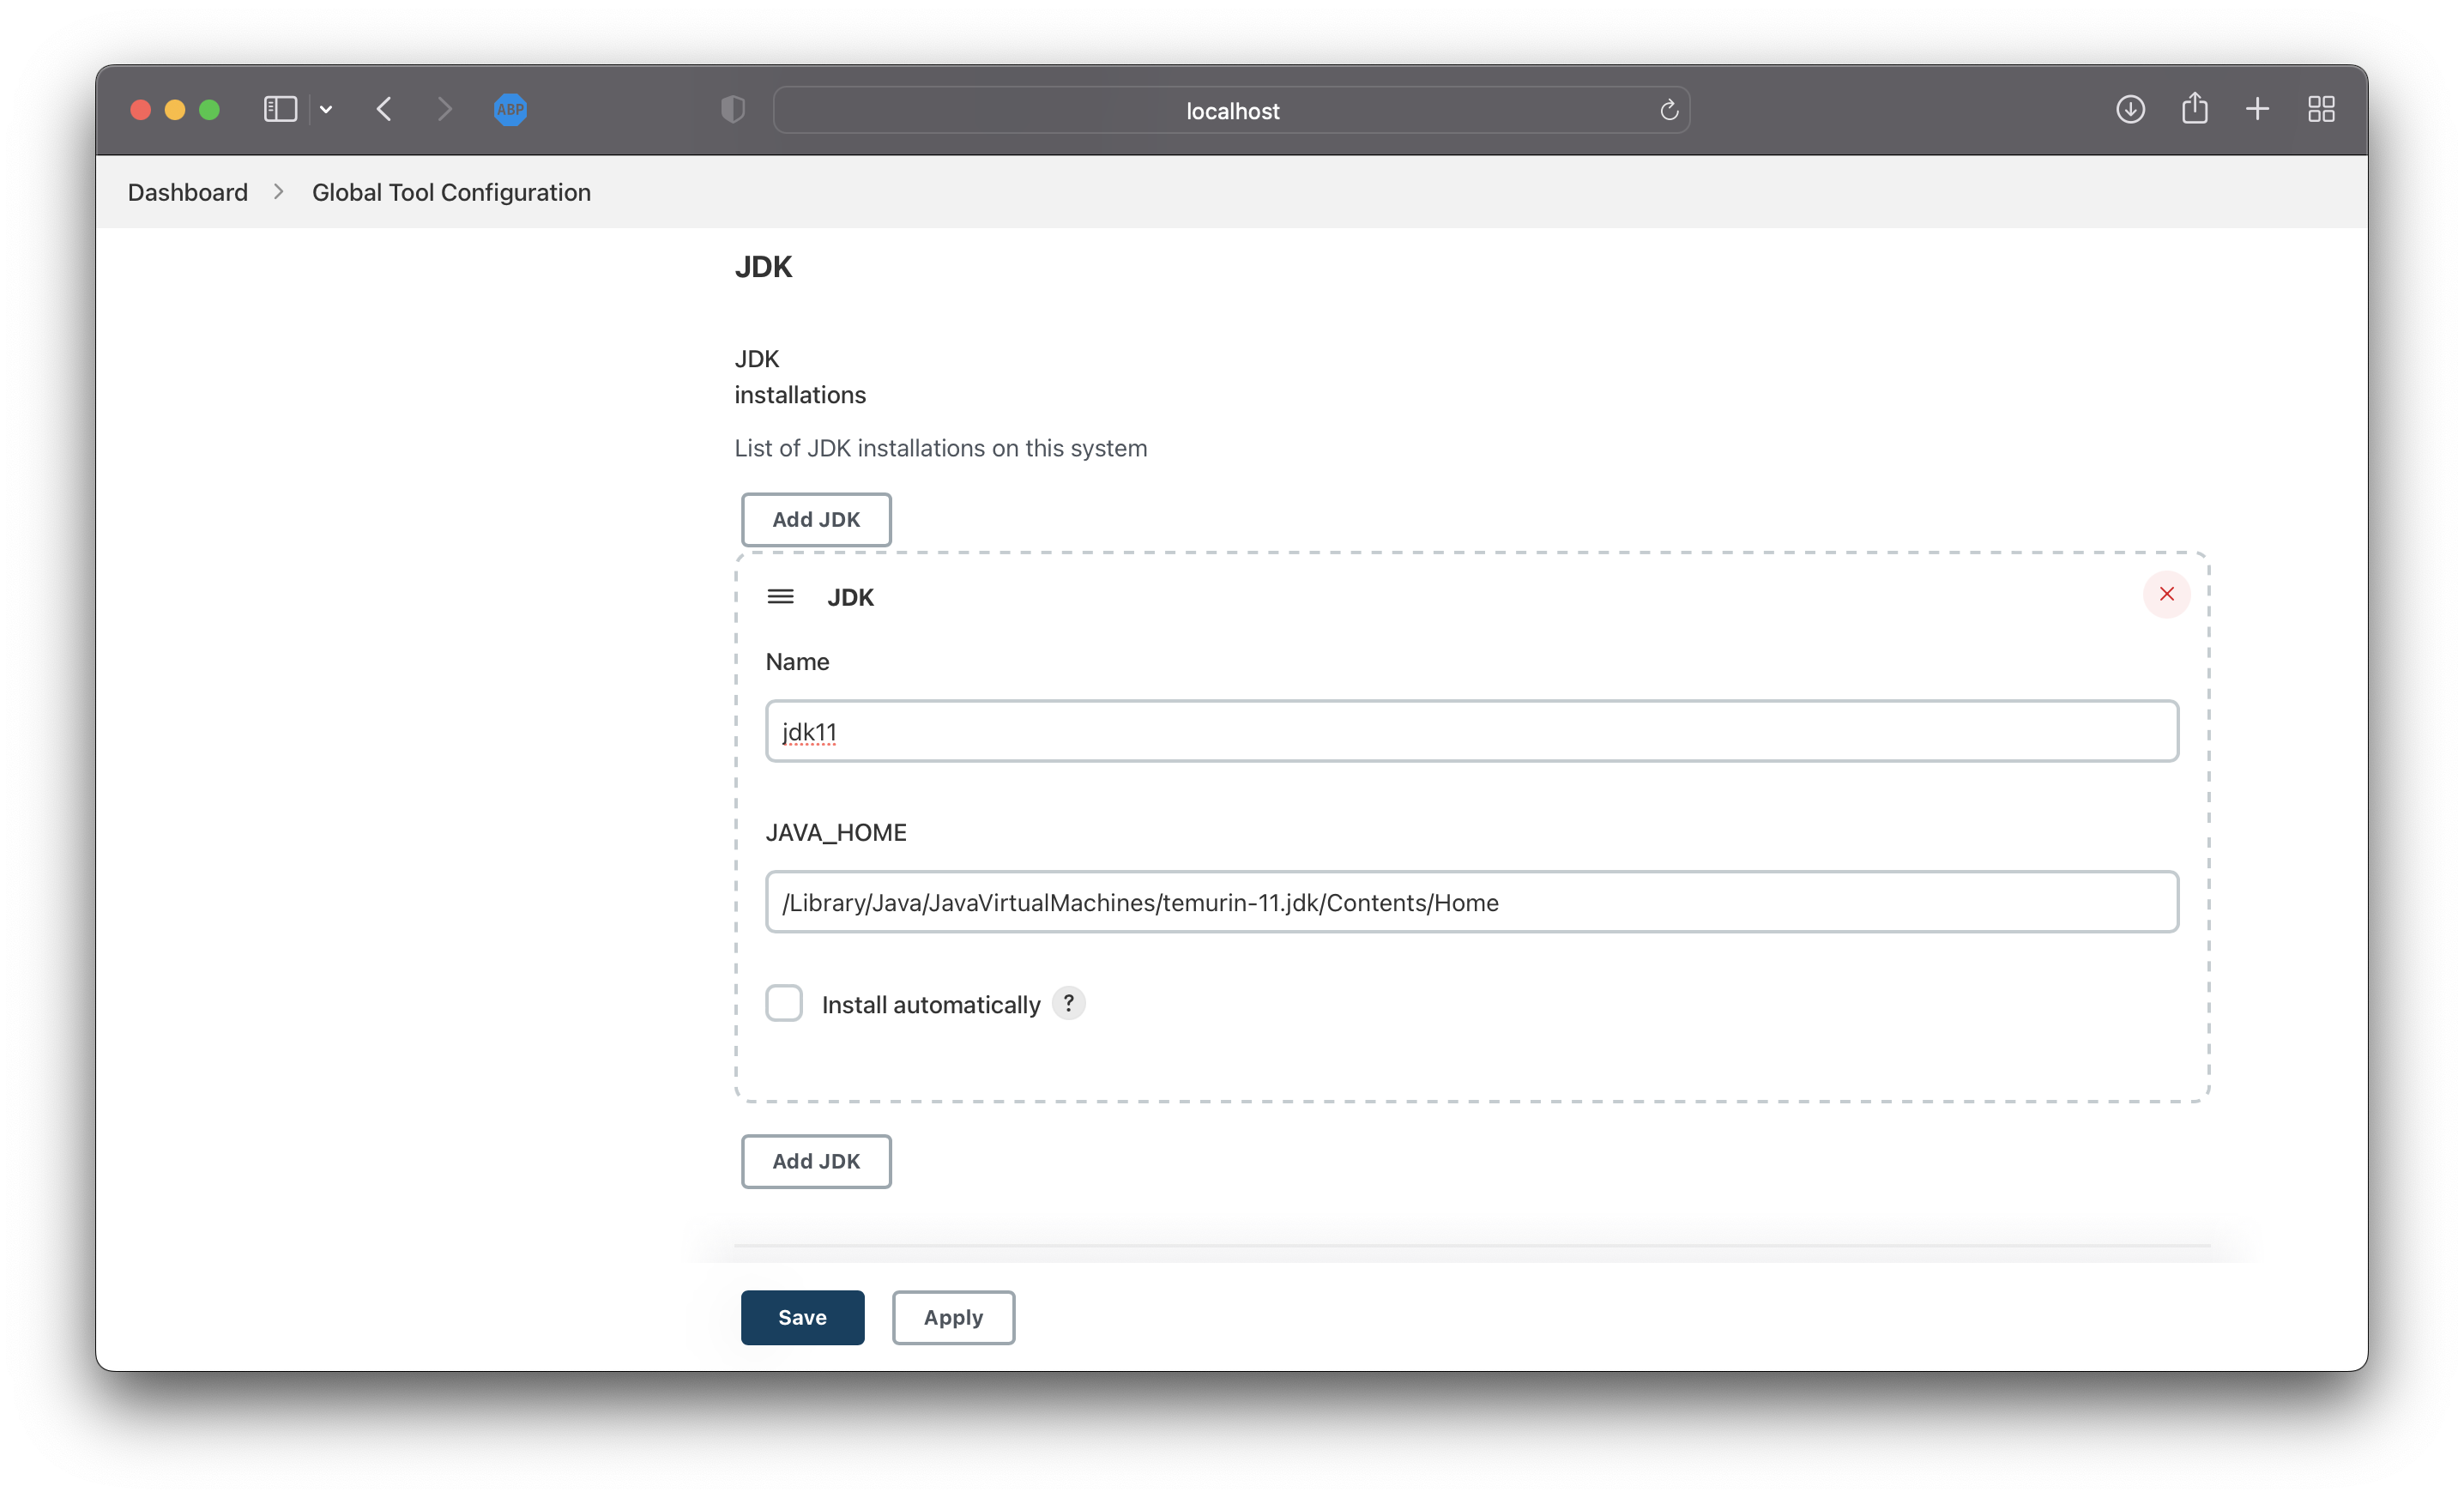This screenshot has height=1498, width=2464.
Task: Enable the Install automatically checkbox
Action: (784, 1003)
